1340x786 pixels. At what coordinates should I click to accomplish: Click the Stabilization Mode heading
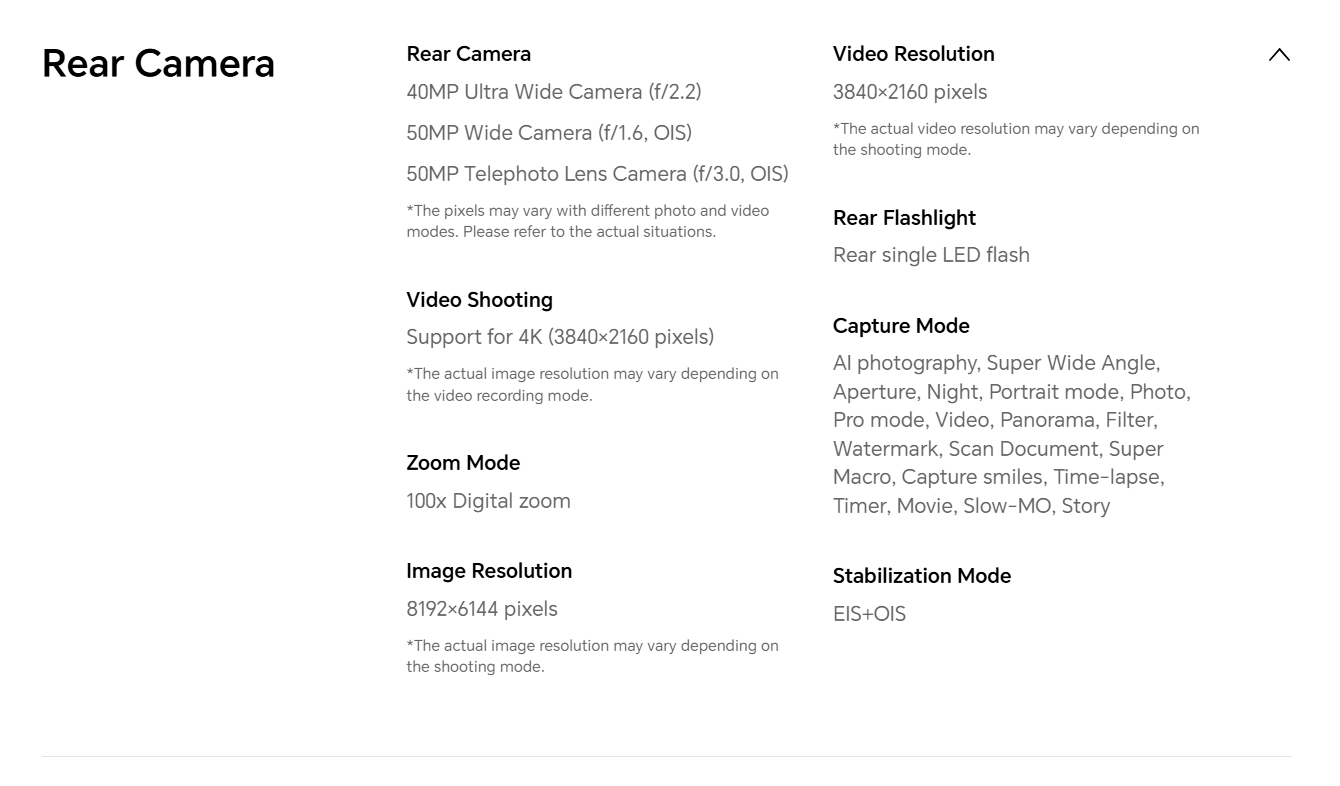tap(921, 576)
